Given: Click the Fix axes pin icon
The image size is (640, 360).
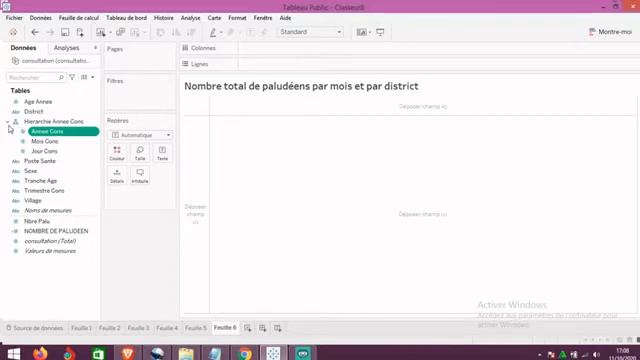Looking at the screenshot, I should click(x=264, y=32).
